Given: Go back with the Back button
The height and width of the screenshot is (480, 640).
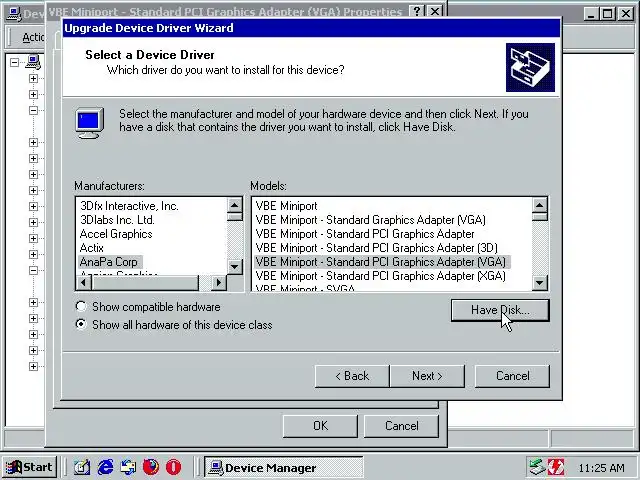Looking at the screenshot, I should click(352, 376).
